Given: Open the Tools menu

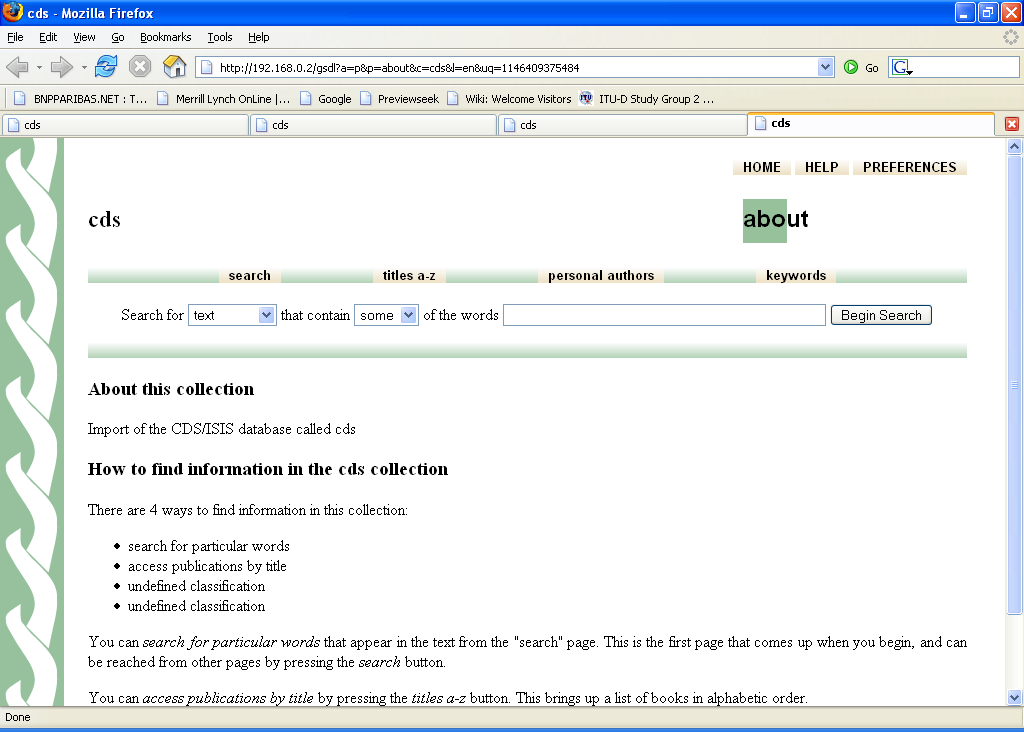Looking at the screenshot, I should tap(220, 37).
